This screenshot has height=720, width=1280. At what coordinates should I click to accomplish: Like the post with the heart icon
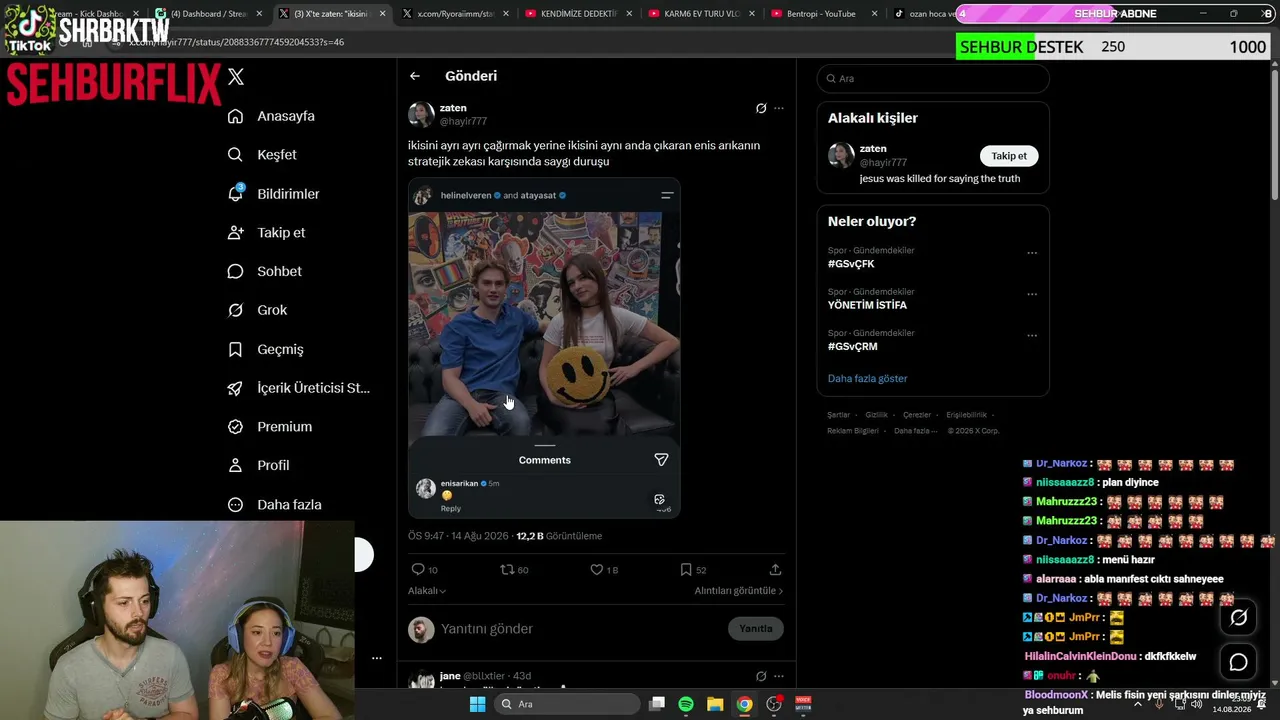tap(596, 569)
